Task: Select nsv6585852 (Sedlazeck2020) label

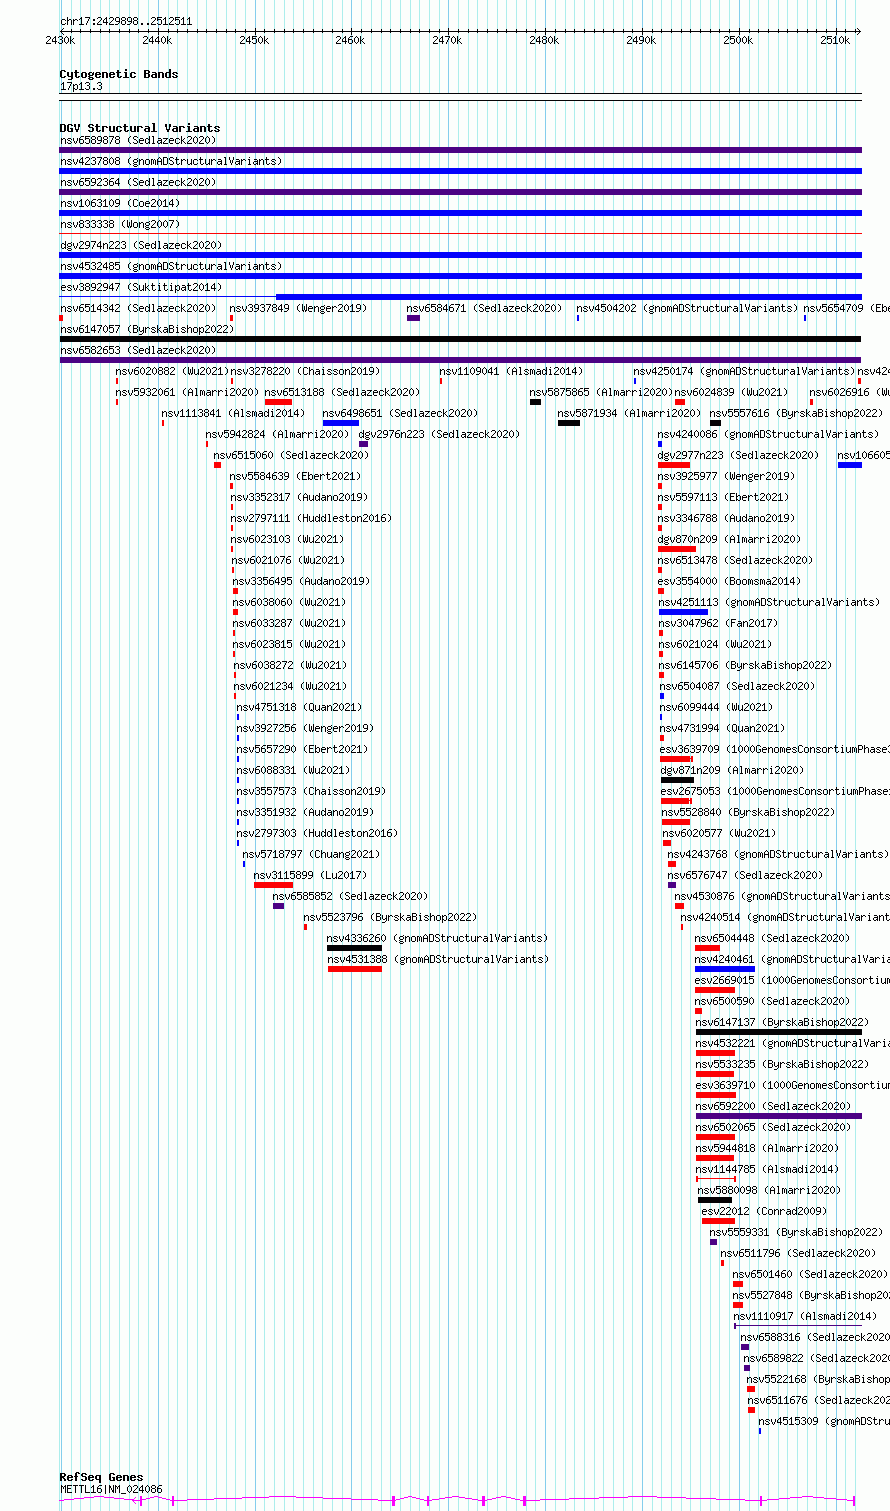Action: [x=351, y=897]
